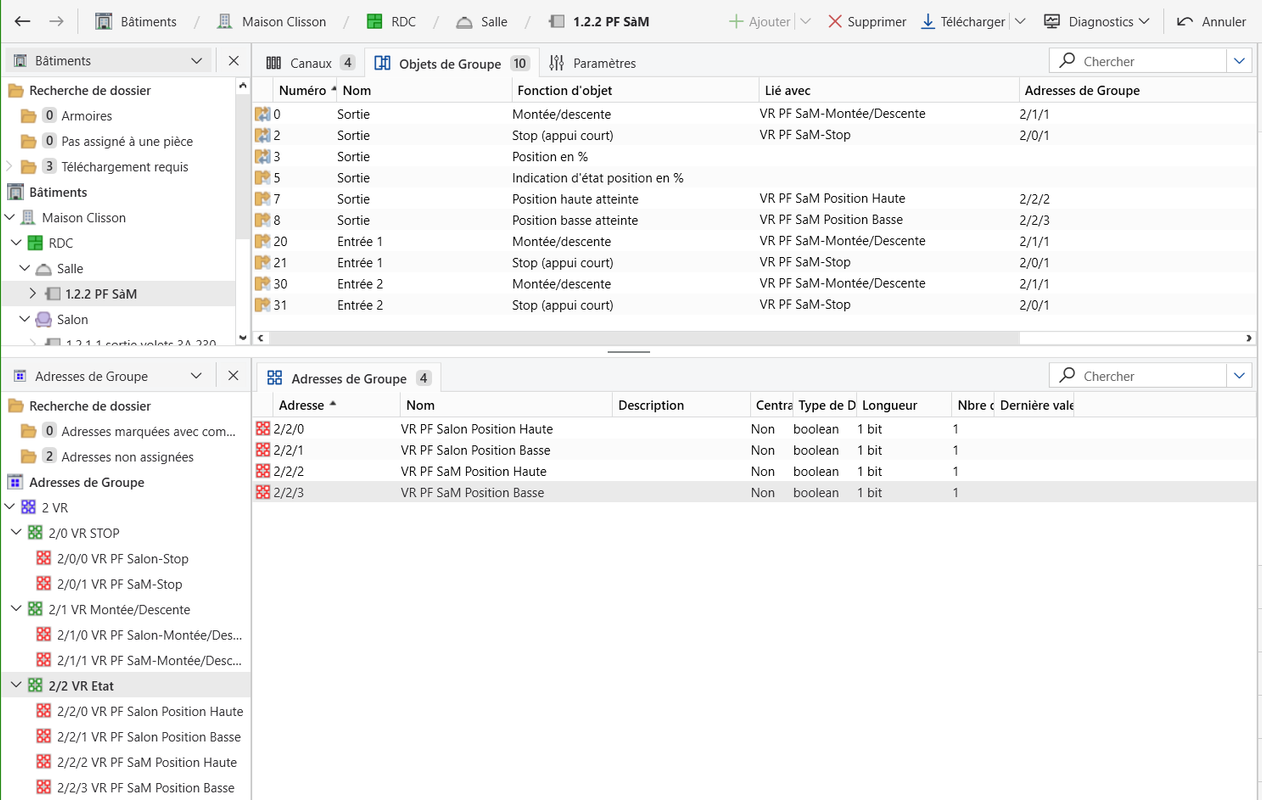Screen dimensions: 1262x800
Task: Switch to the Objets de Groupe tab
Action: click(451, 63)
